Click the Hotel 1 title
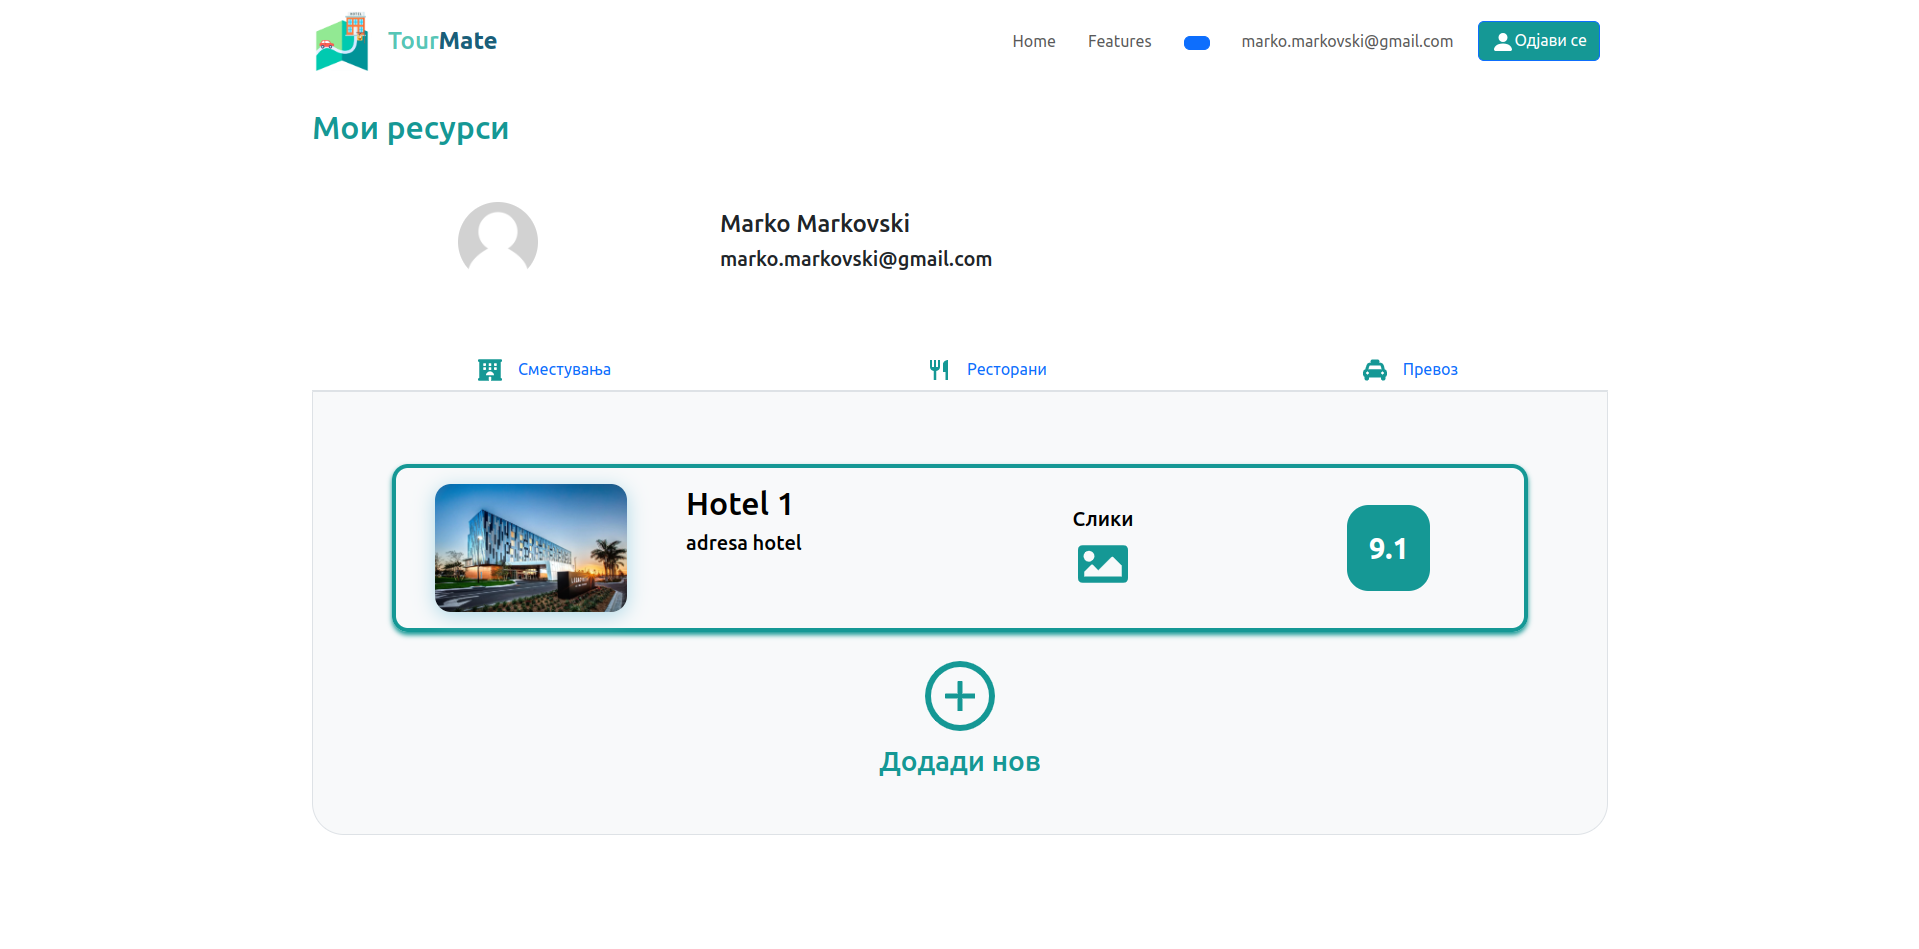The image size is (1919, 949). [739, 504]
